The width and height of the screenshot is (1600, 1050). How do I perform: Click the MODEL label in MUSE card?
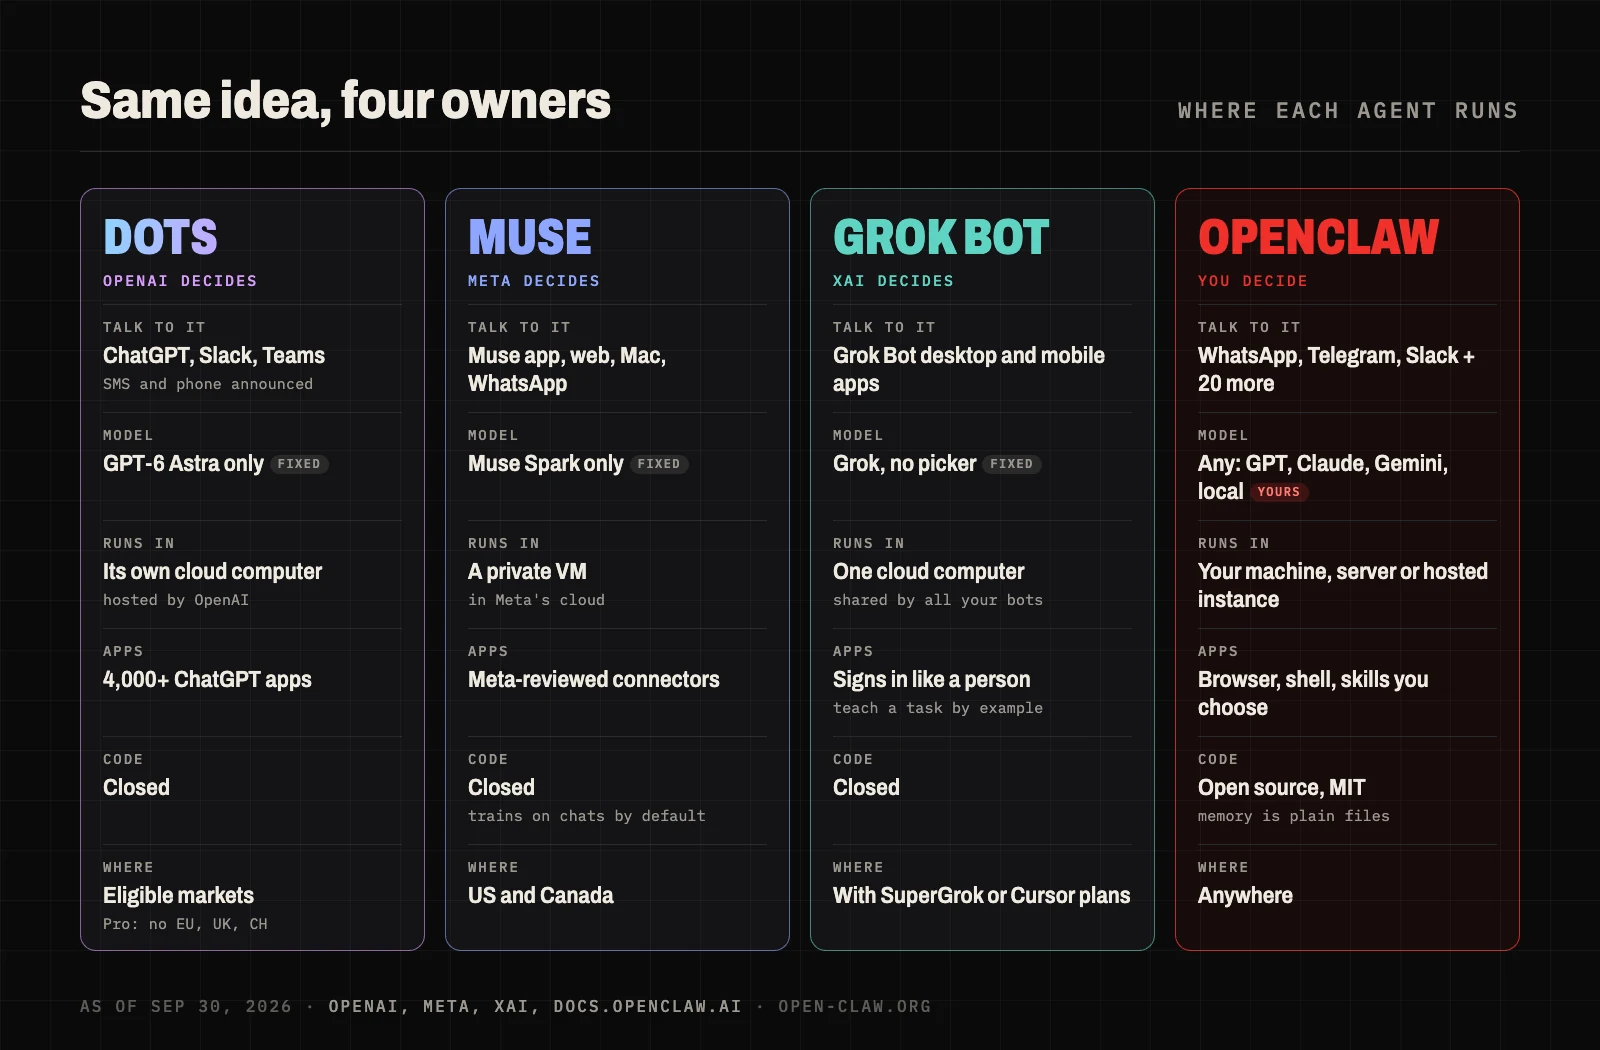(x=493, y=435)
